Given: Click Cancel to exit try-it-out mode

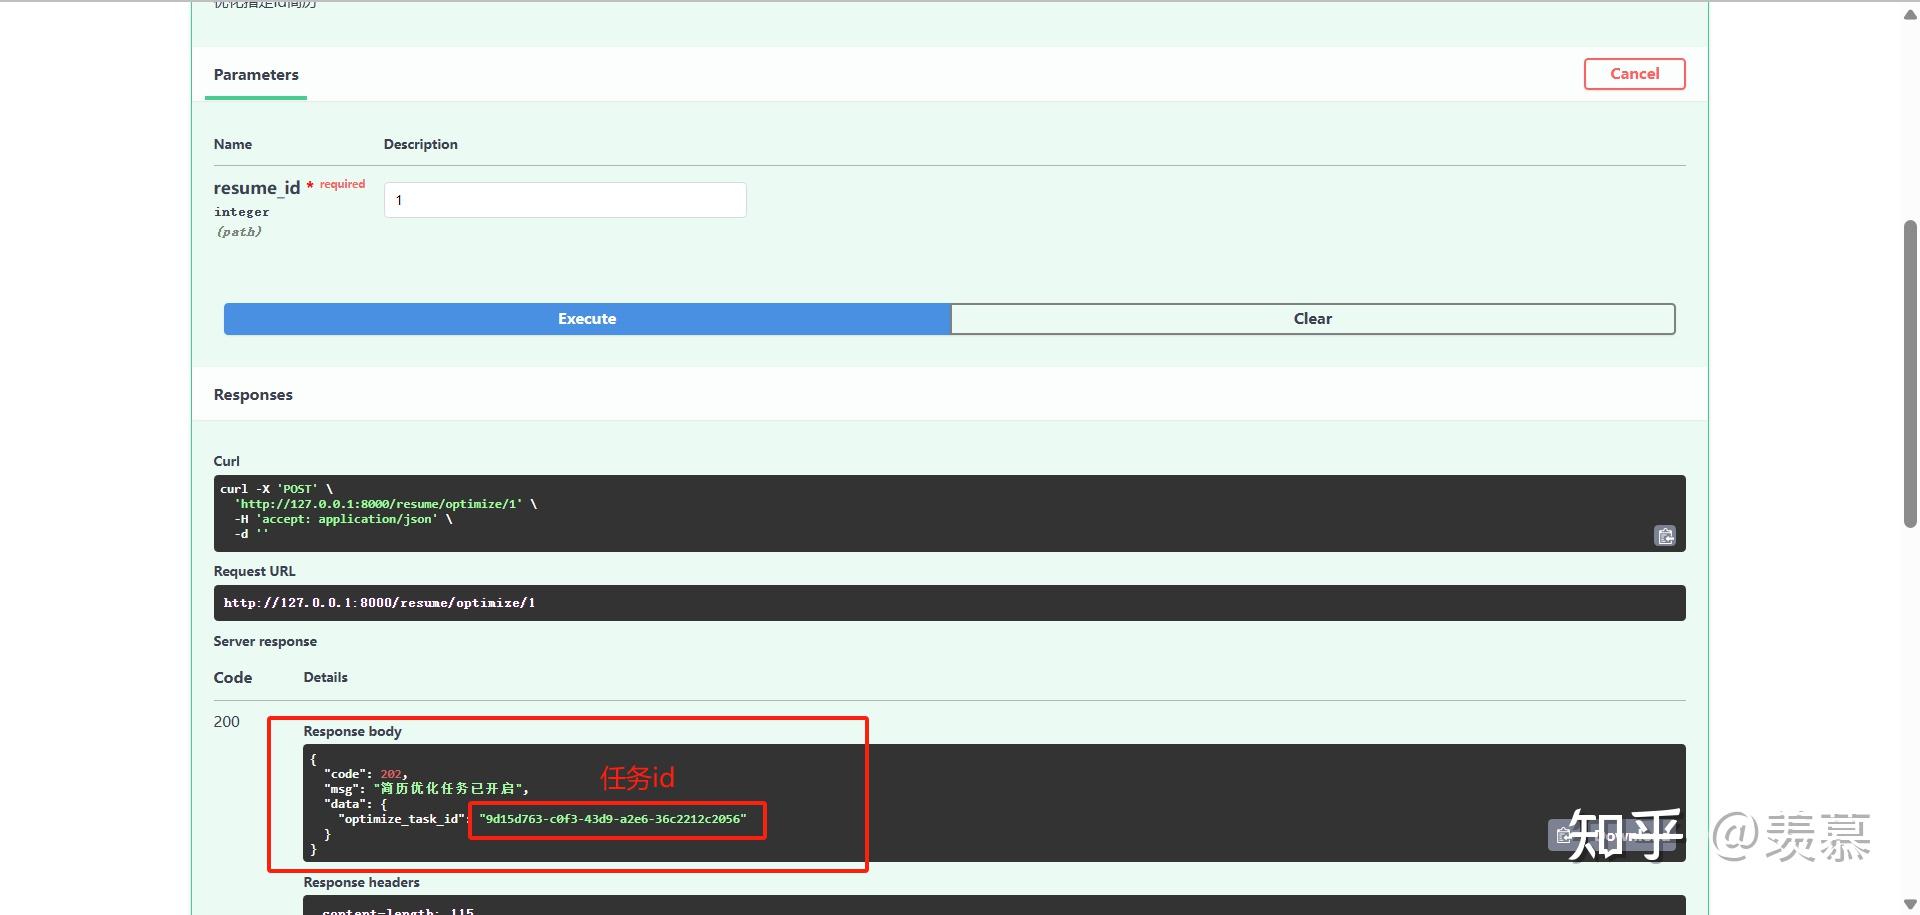Looking at the screenshot, I should (x=1634, y=73).
